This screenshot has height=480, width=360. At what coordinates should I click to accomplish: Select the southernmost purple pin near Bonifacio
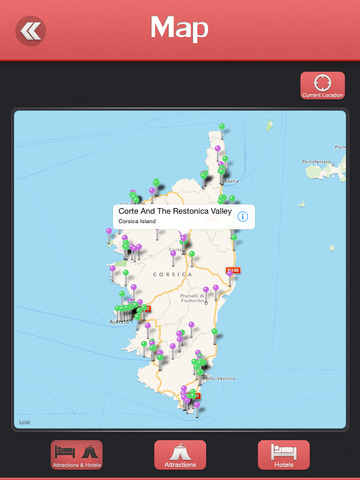point(197,404)
